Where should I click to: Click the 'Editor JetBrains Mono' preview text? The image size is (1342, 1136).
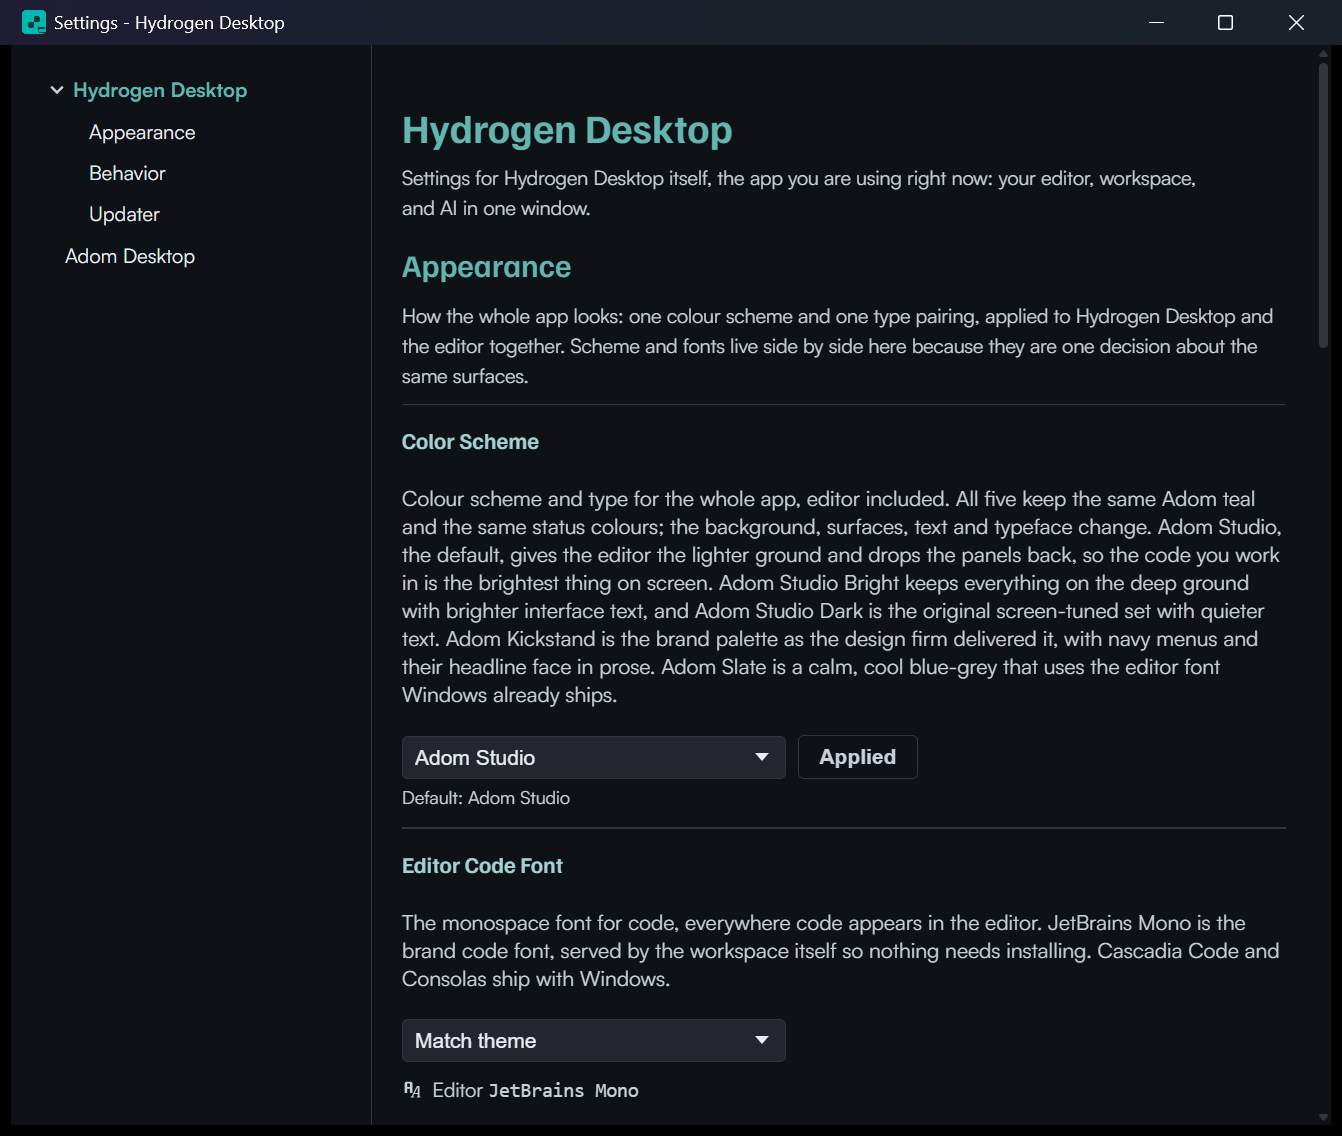pos(535,1090)
